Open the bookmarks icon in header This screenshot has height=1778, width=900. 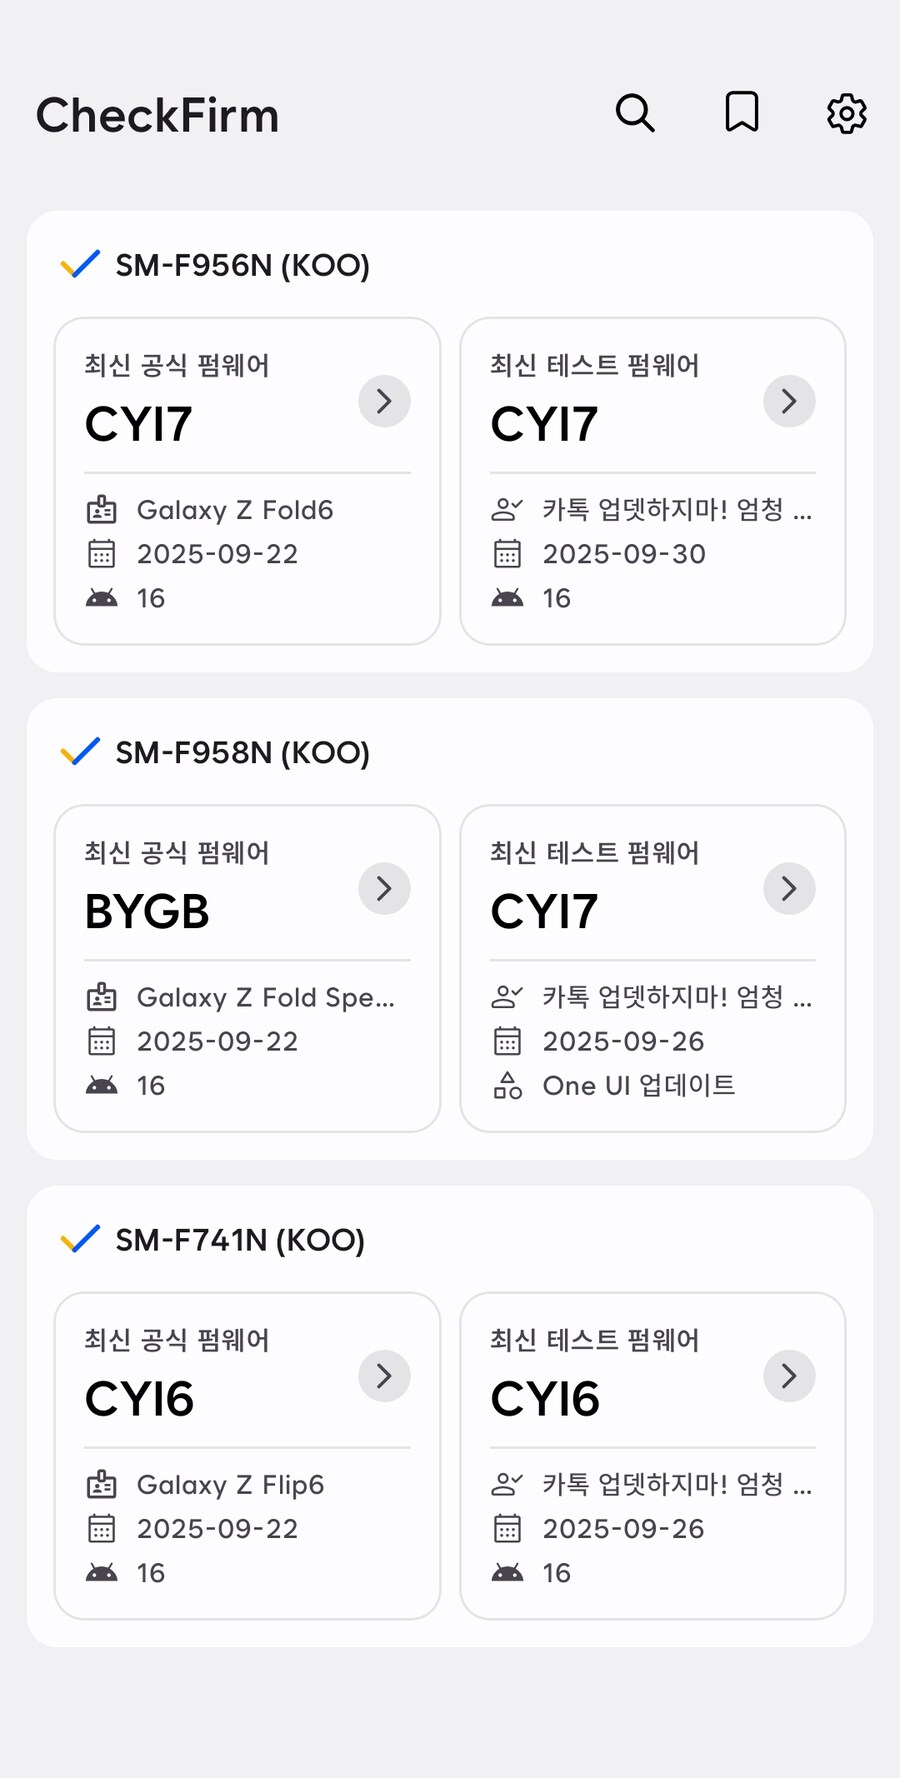tap(741, 112)
